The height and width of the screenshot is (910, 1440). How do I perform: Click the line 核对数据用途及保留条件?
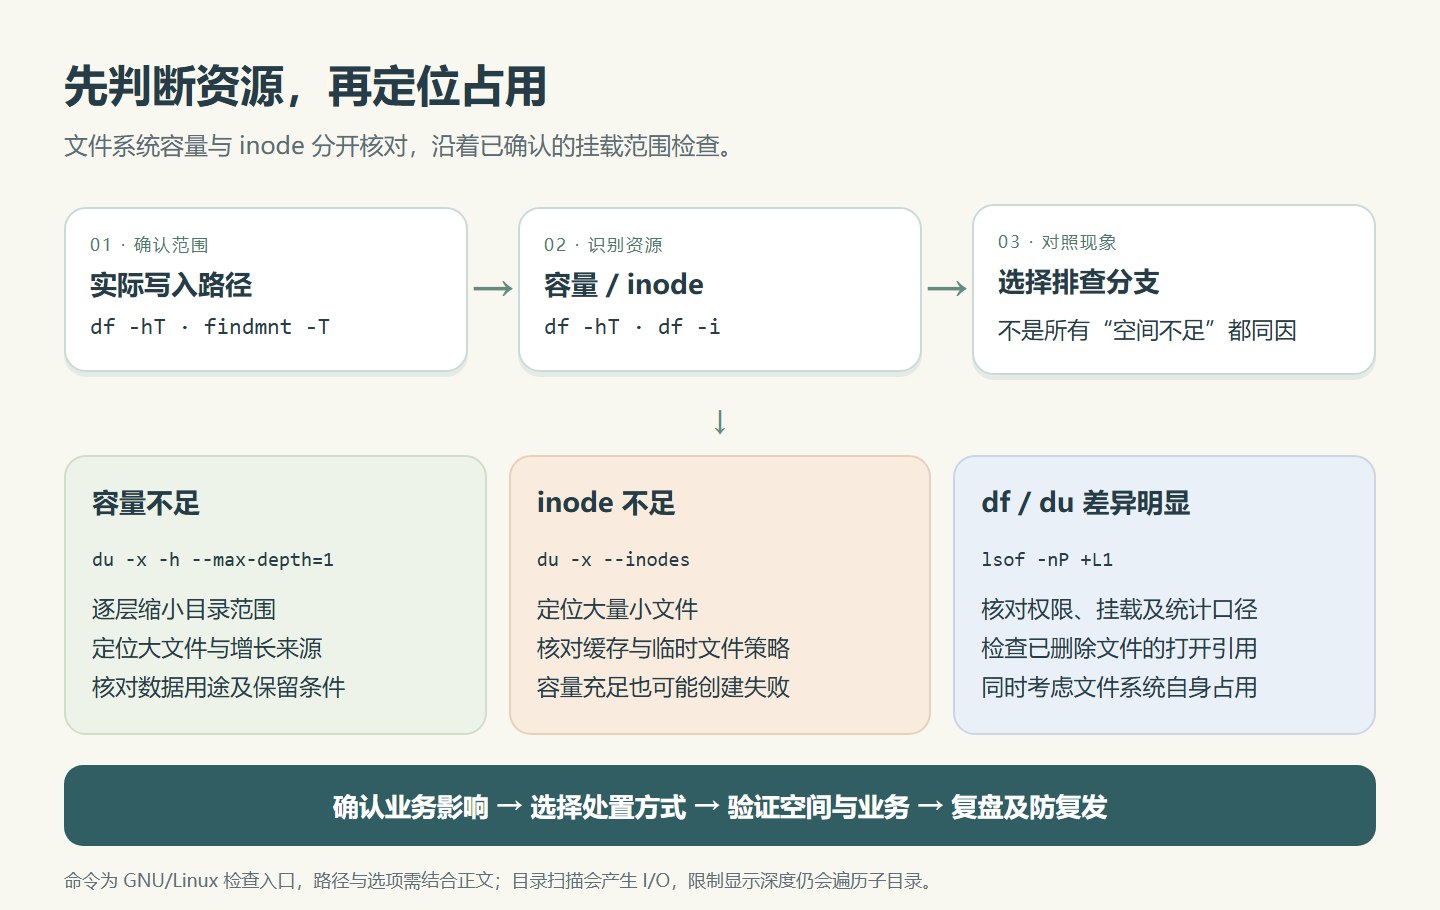point(218,687)
